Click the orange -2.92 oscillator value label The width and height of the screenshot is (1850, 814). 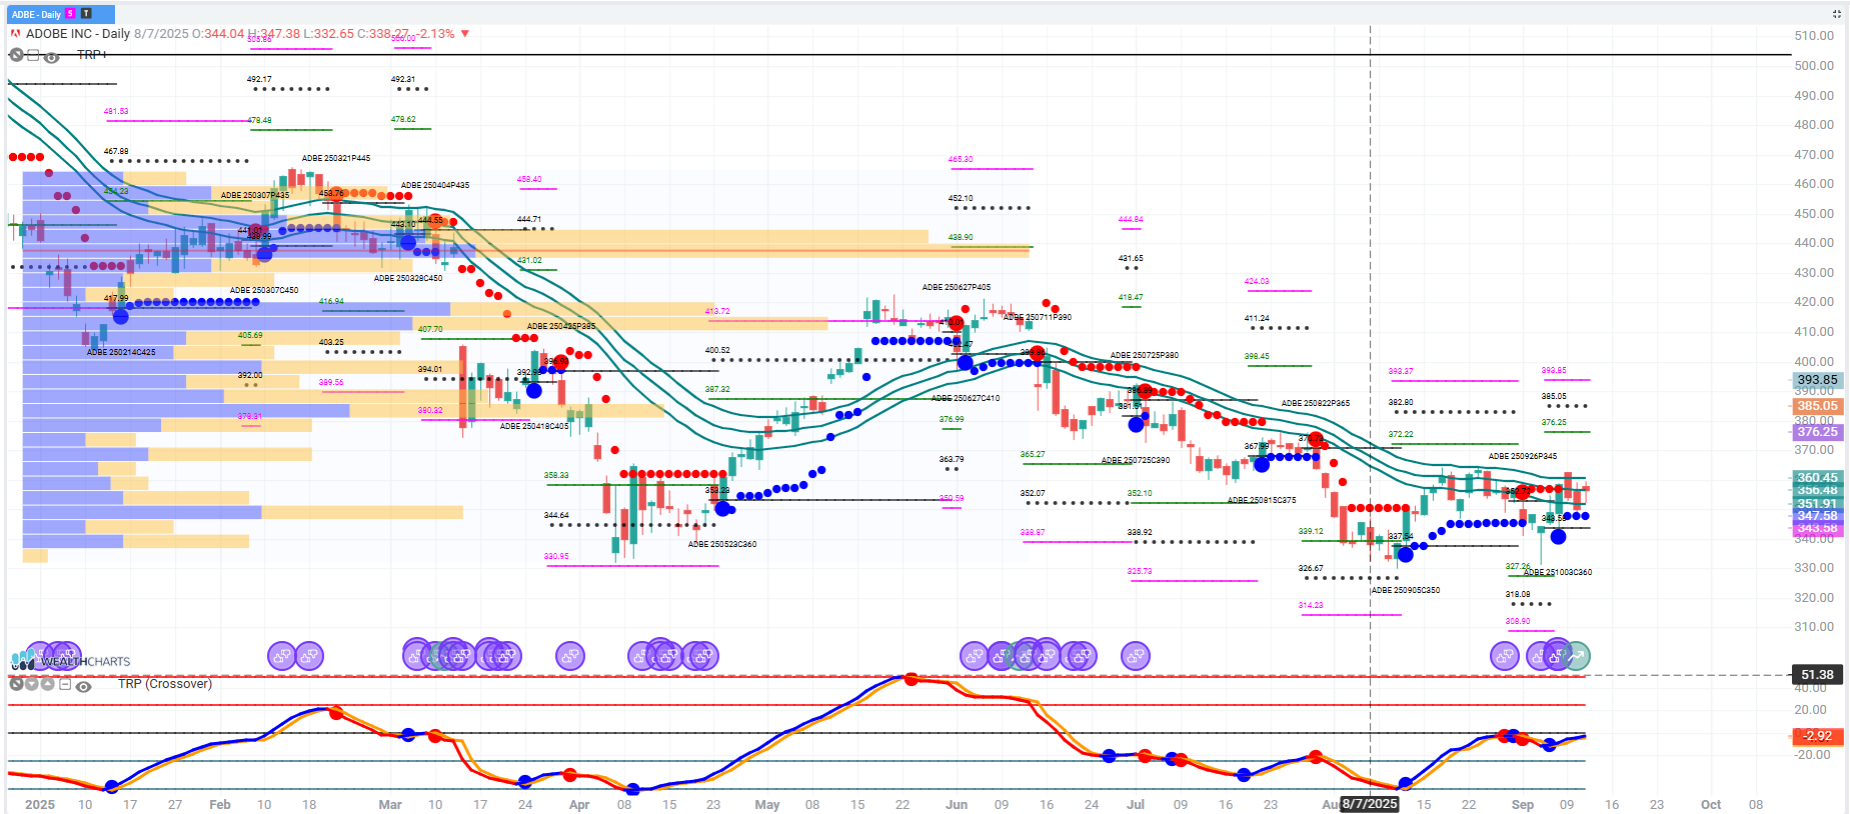[1816, 736]
